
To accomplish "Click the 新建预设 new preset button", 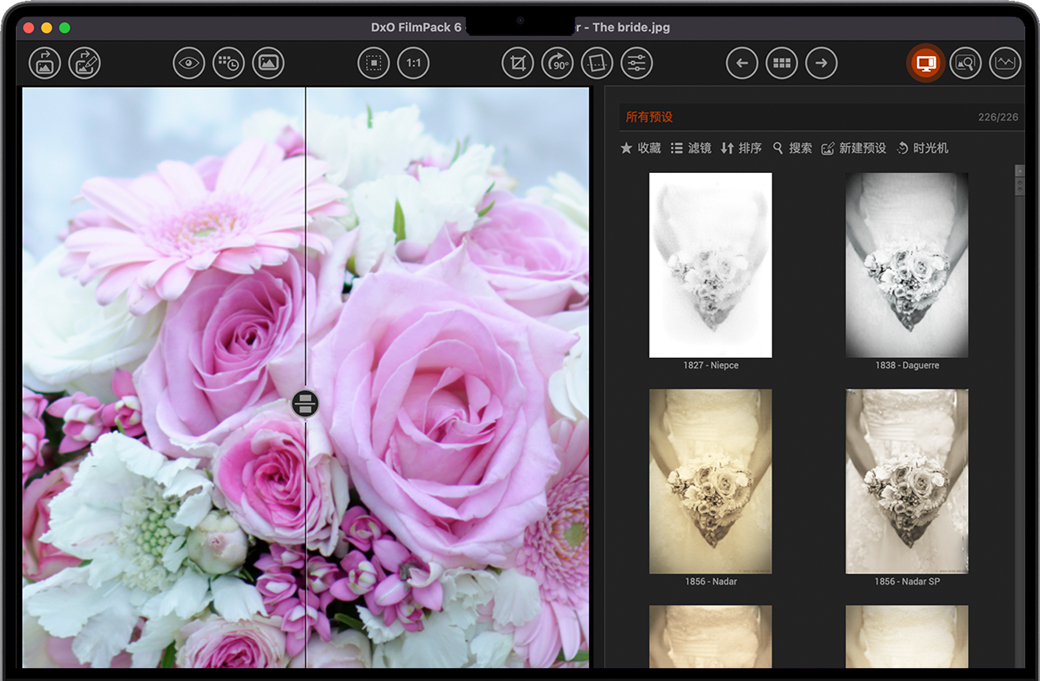I will click(x=853, y=148).
